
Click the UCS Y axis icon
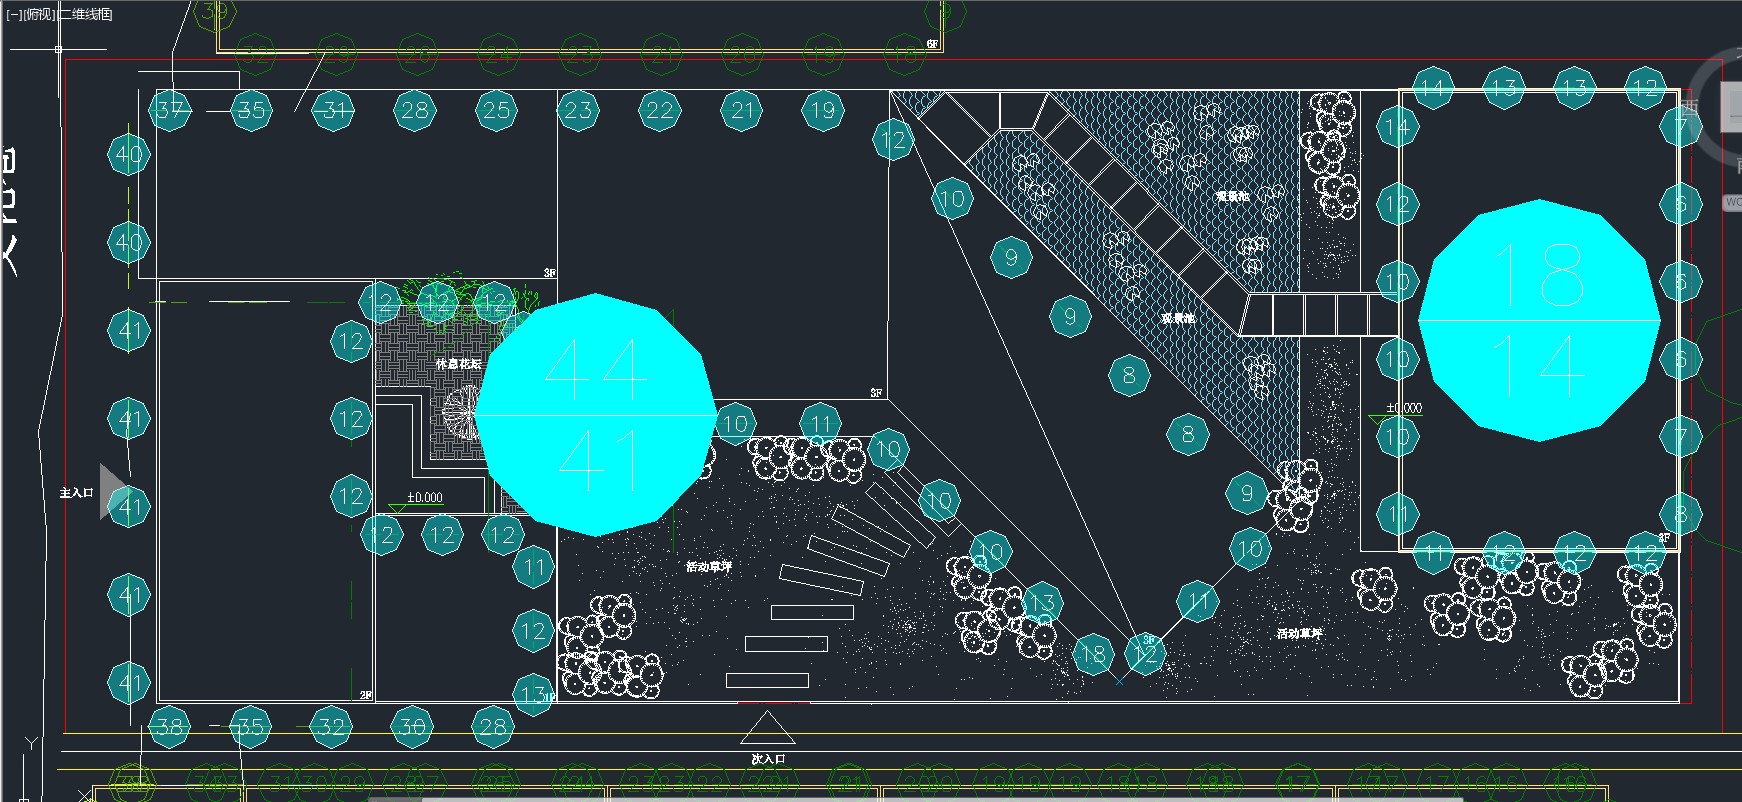click(x=31, y=743)
